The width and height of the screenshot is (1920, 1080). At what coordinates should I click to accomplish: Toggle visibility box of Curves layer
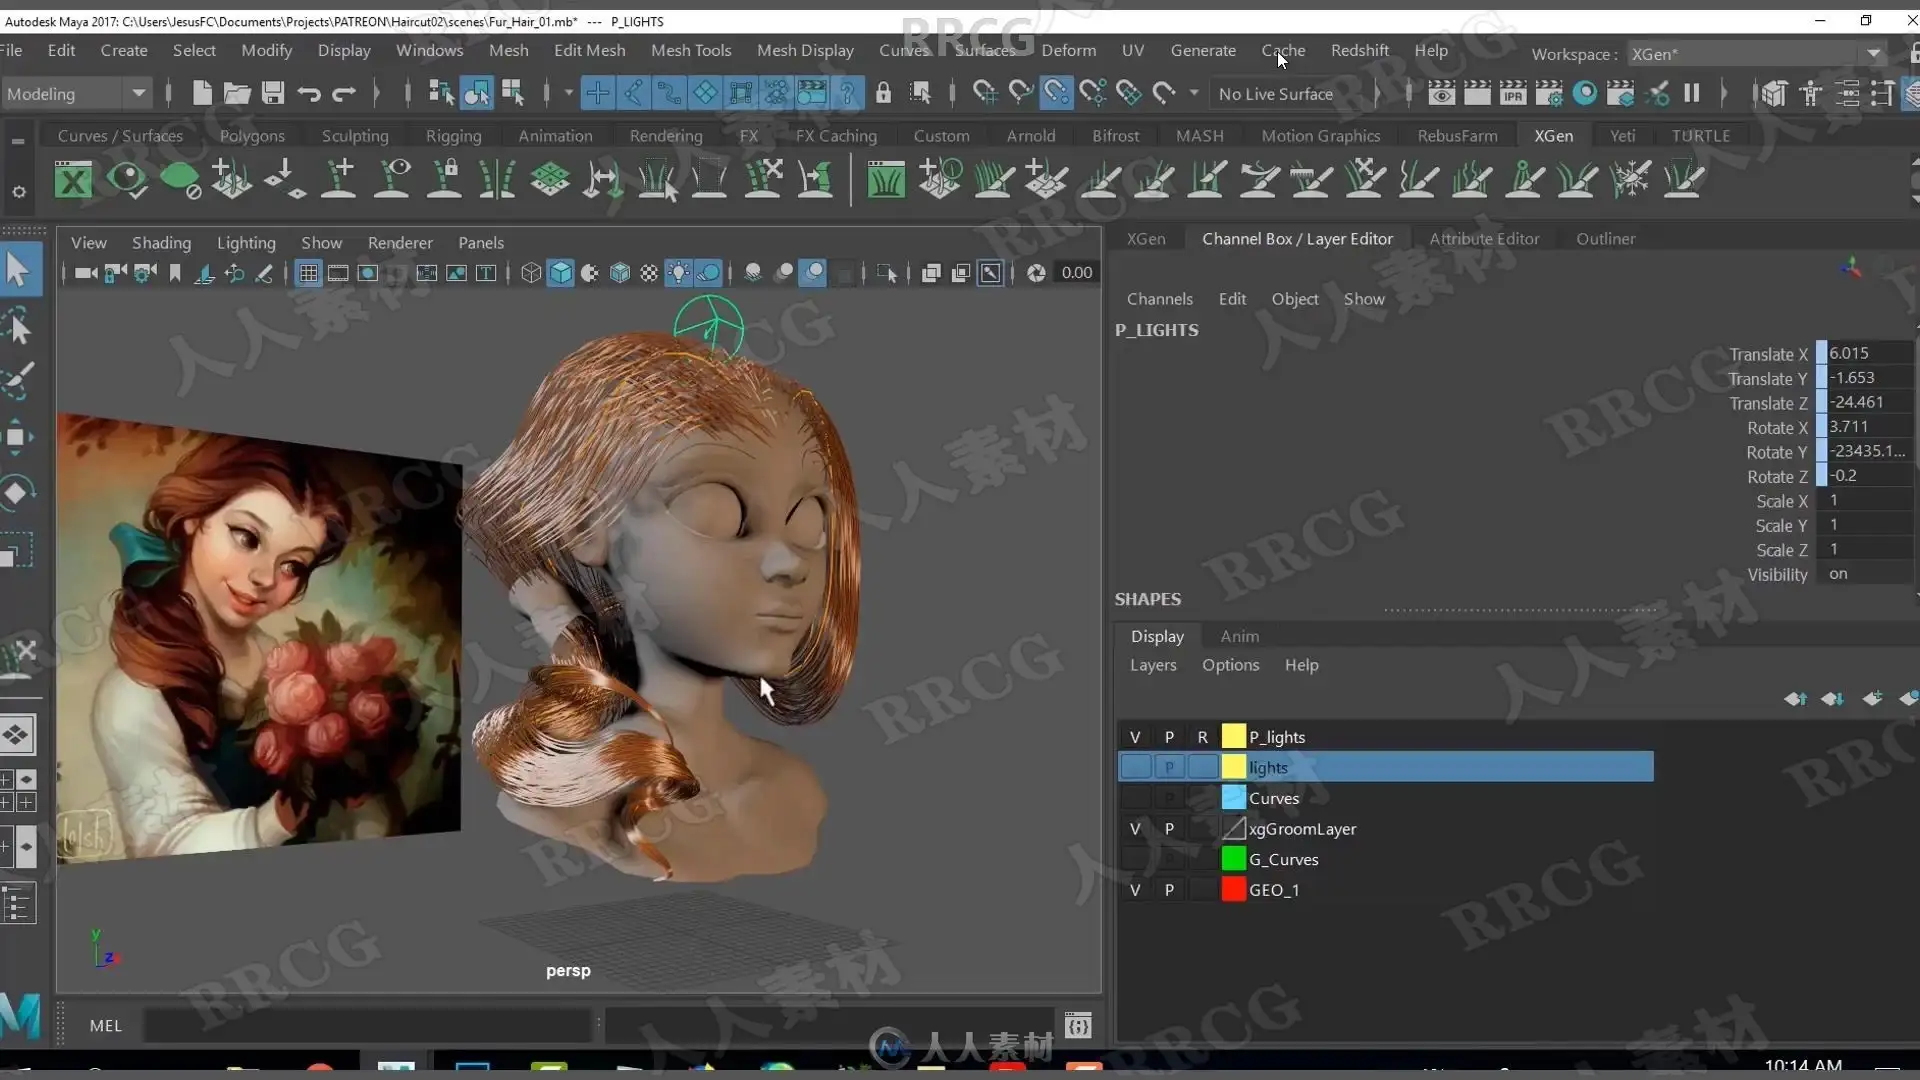click(1135, 798)
